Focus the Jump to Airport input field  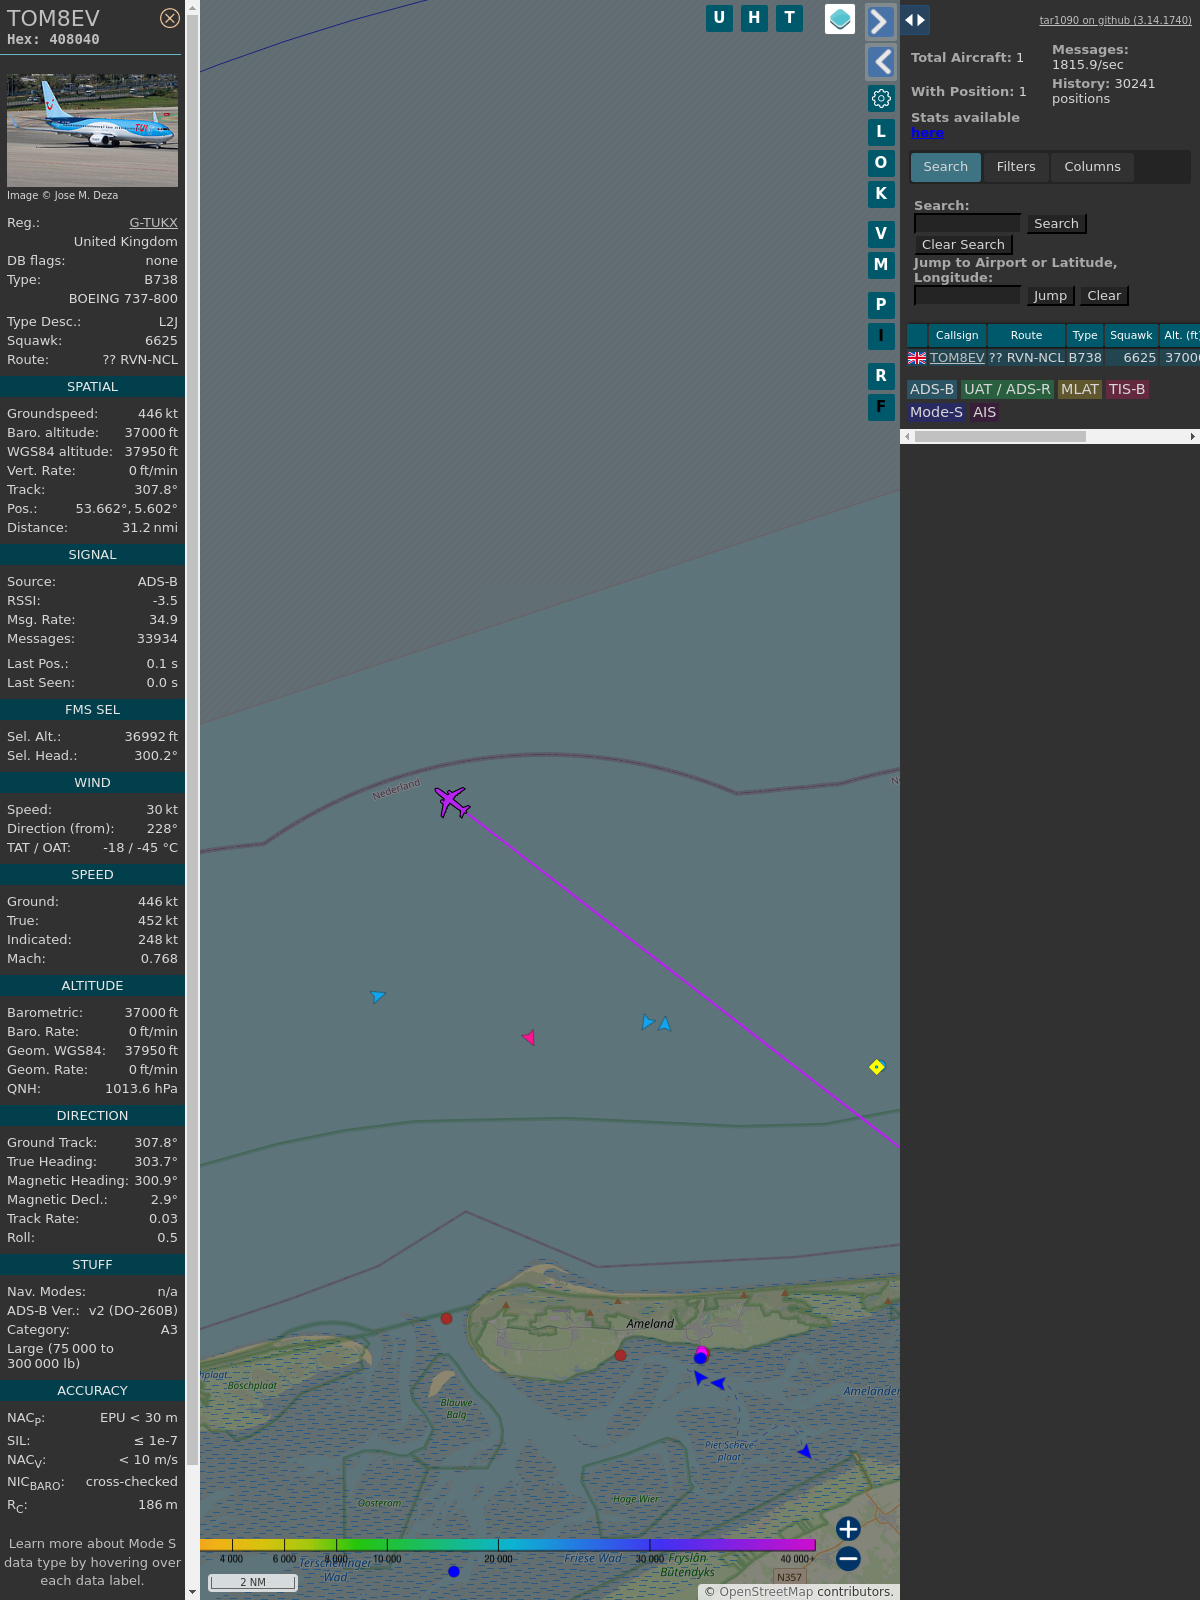point(967,295)
